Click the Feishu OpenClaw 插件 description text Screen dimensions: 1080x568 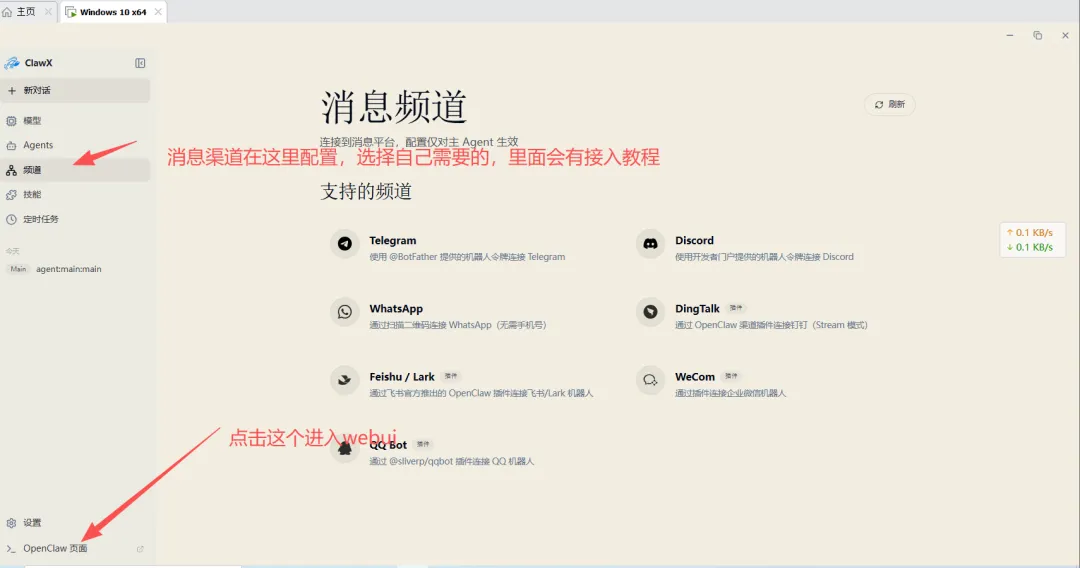[x=481, y=393]
